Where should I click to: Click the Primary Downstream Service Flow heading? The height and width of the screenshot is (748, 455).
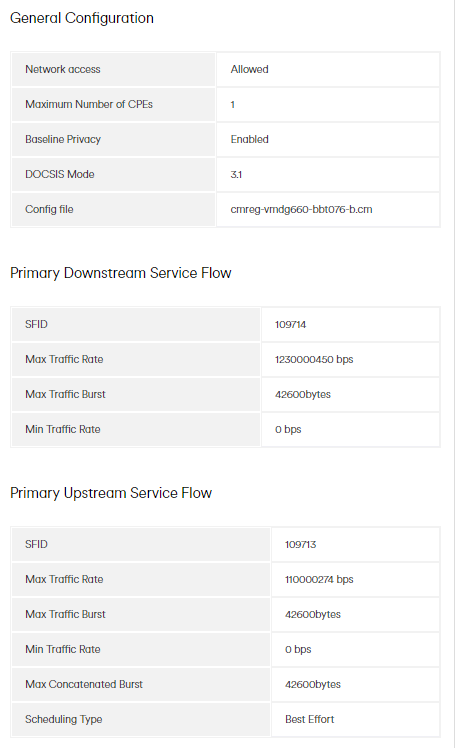pos(121,273)
